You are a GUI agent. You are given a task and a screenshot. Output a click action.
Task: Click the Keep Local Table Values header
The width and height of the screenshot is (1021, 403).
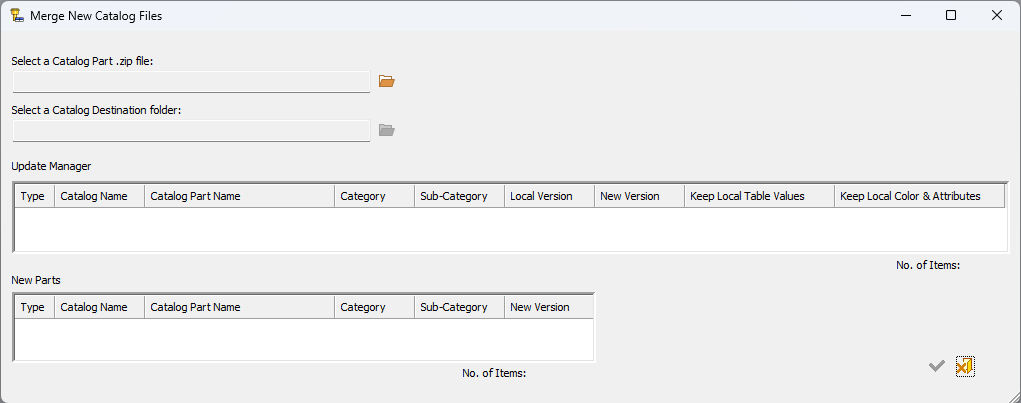759,196
